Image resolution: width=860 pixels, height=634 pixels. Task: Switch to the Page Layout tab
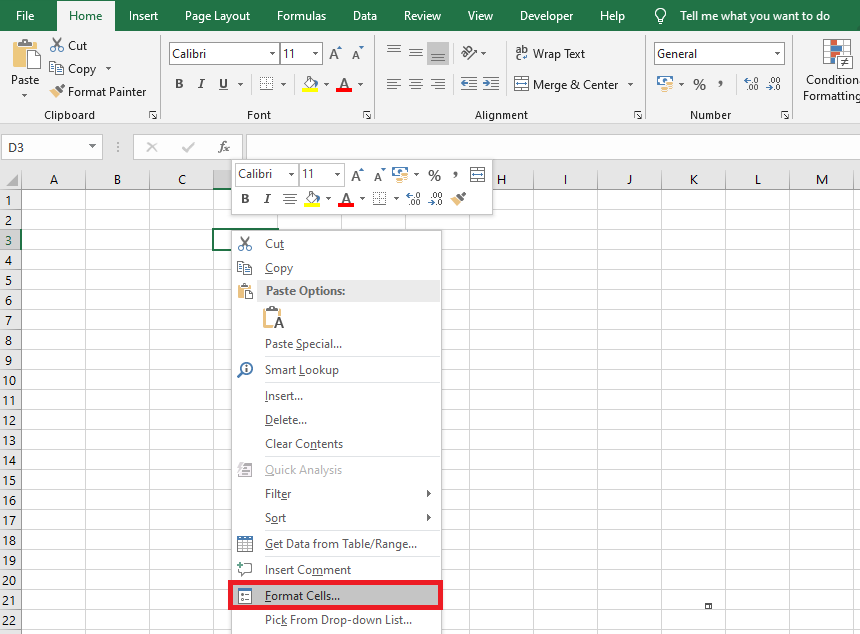coord(217,16)
